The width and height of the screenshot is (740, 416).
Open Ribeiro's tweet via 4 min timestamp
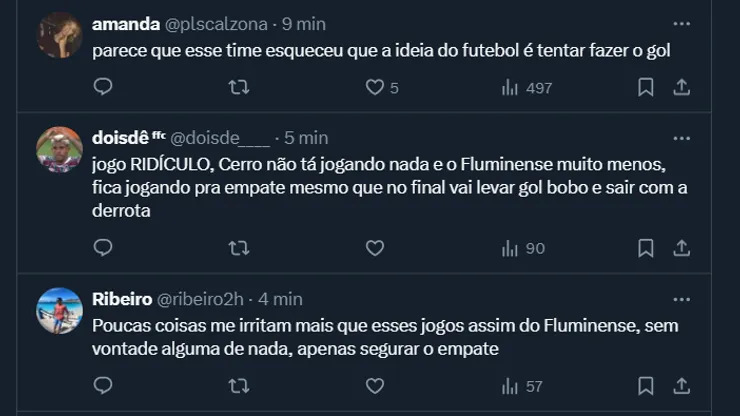(281, 298)
